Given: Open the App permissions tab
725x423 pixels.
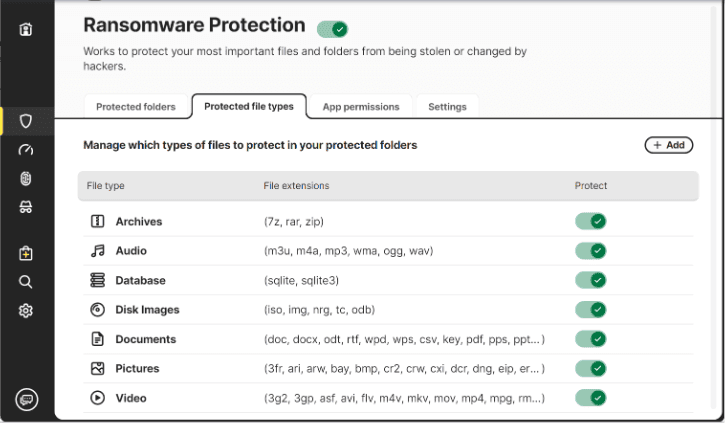Looking at the screenshot, I should click(360, 107).
